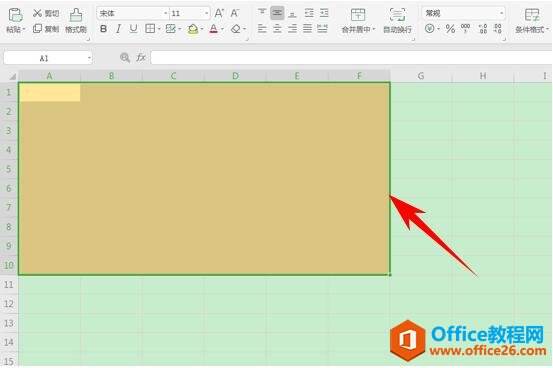Click the Copy icon
553x368 pixels.
37,29
